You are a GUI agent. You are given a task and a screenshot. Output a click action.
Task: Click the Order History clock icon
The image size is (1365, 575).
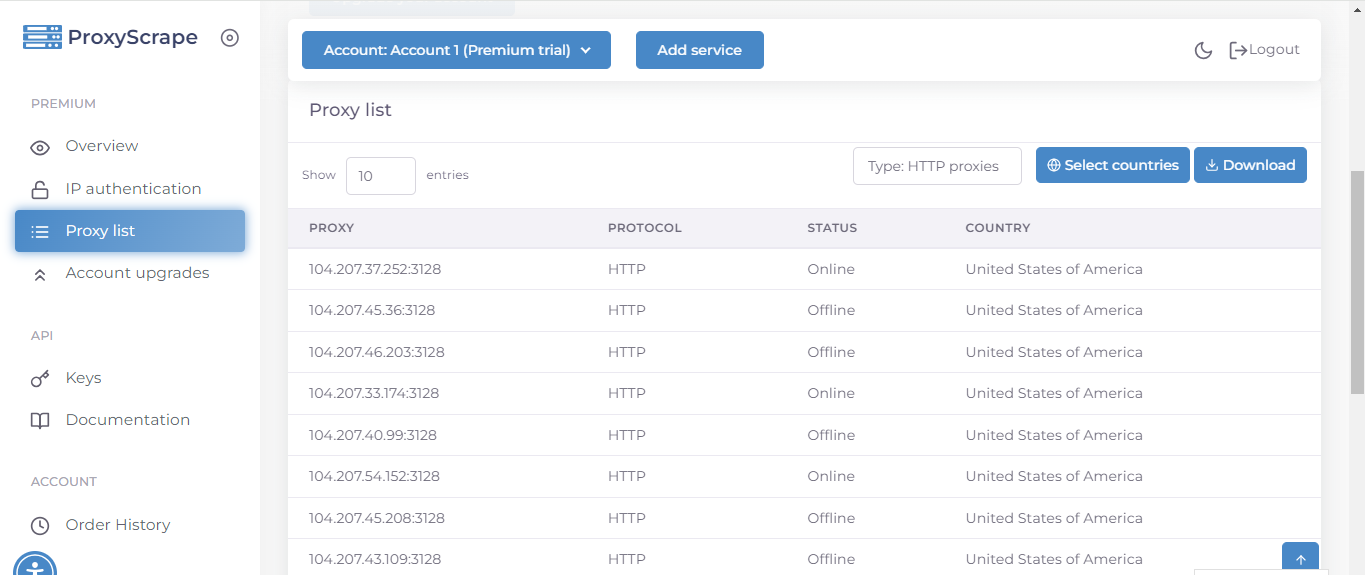pos(40,525)
